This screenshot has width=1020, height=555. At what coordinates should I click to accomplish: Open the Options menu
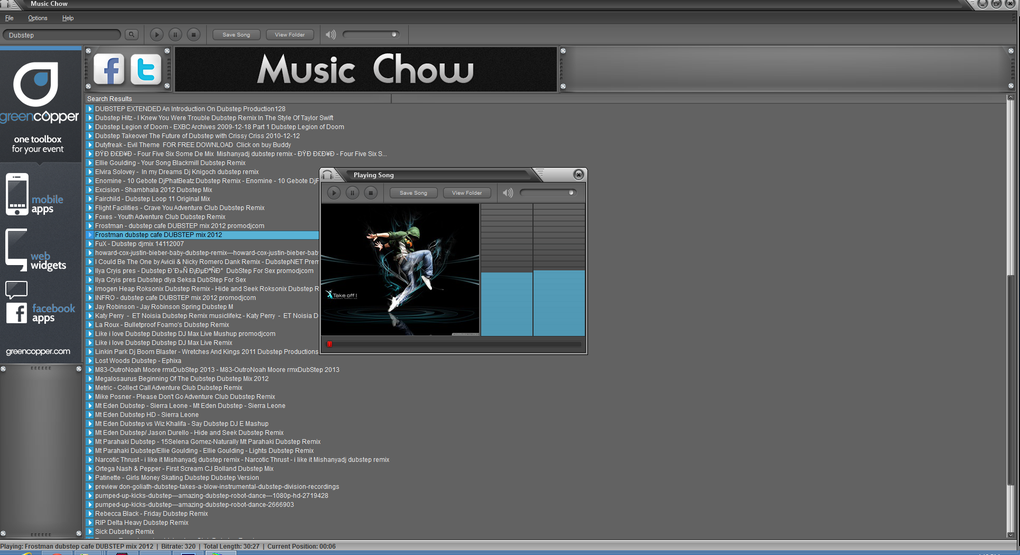(x=37, y=18)
